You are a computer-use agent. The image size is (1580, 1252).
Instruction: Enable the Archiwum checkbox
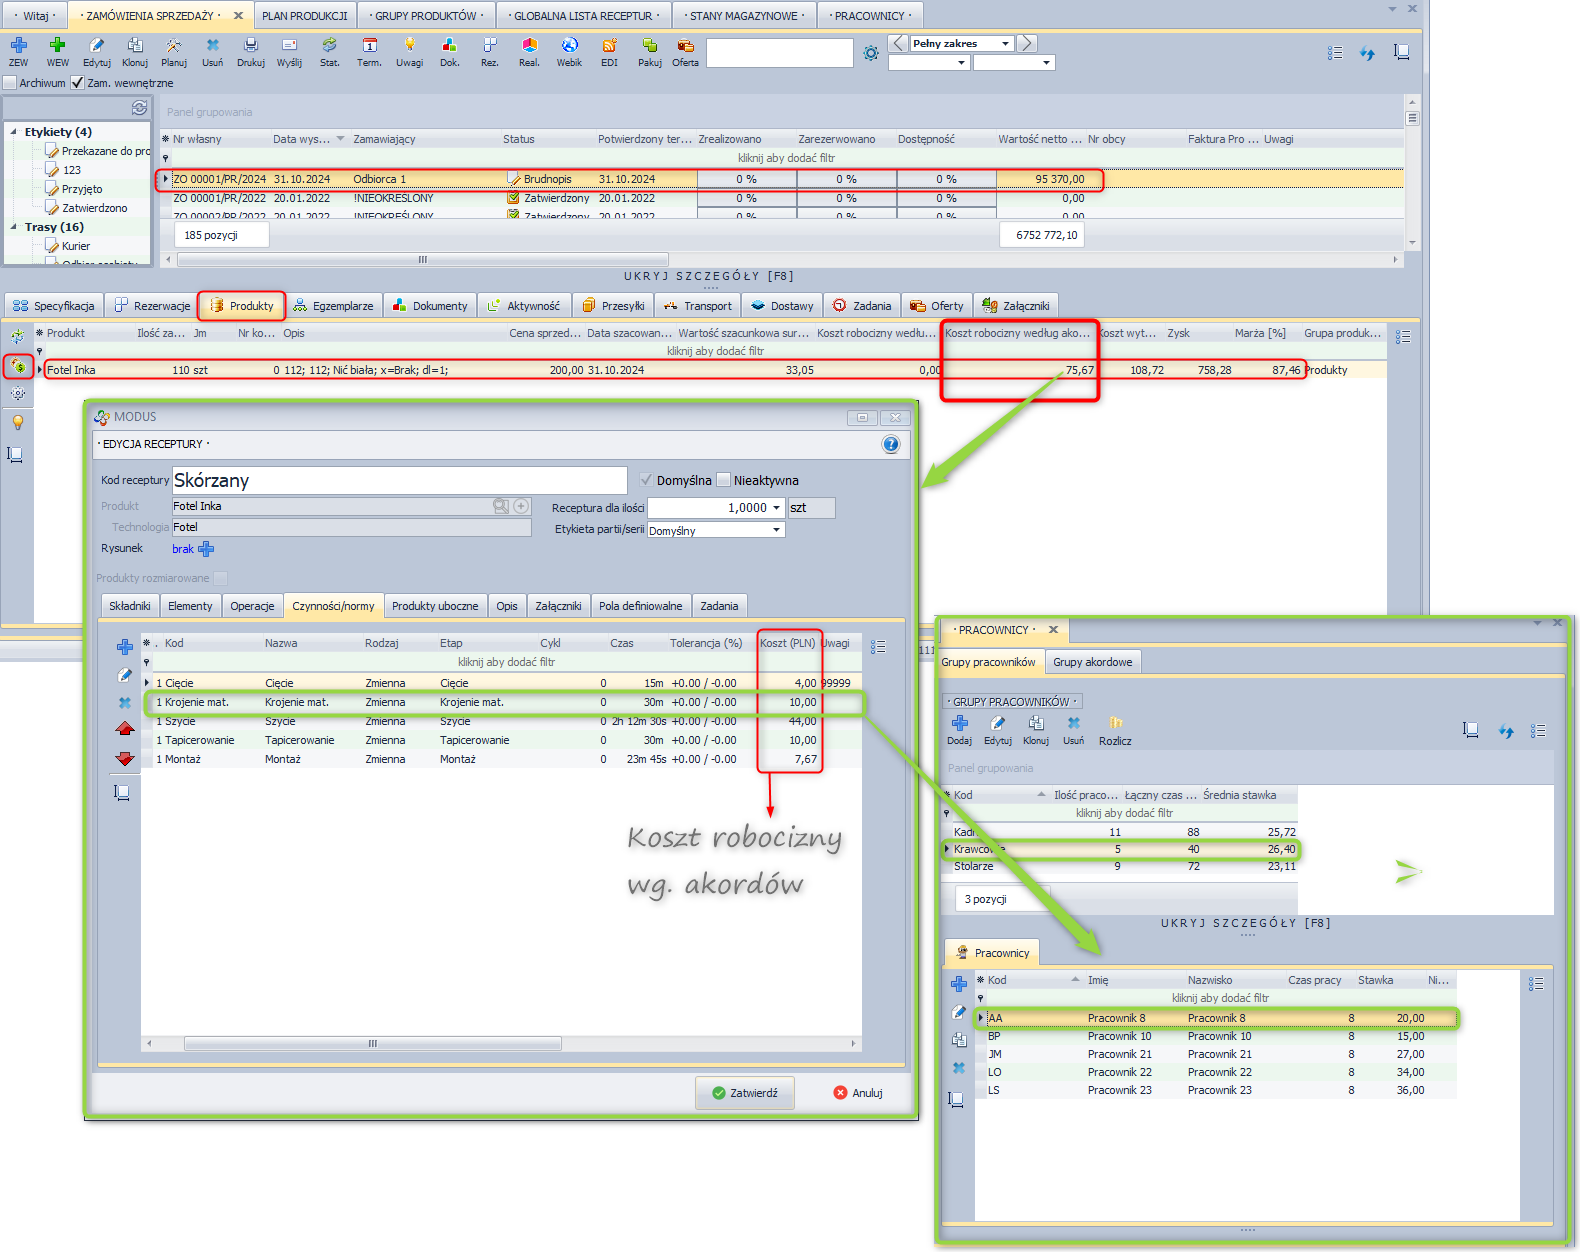pyautogui.click(x=11, y=83)
